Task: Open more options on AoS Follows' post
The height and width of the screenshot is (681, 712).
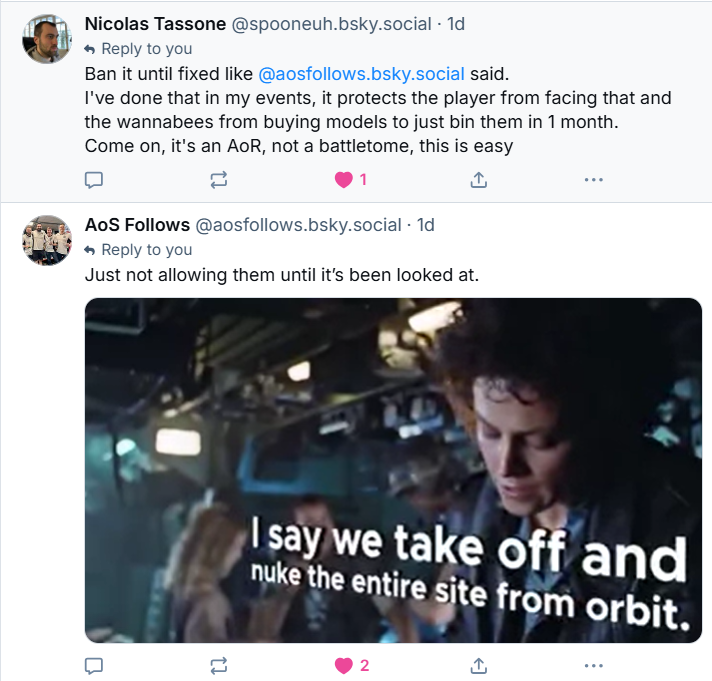Action: click(x=593, y=665)
